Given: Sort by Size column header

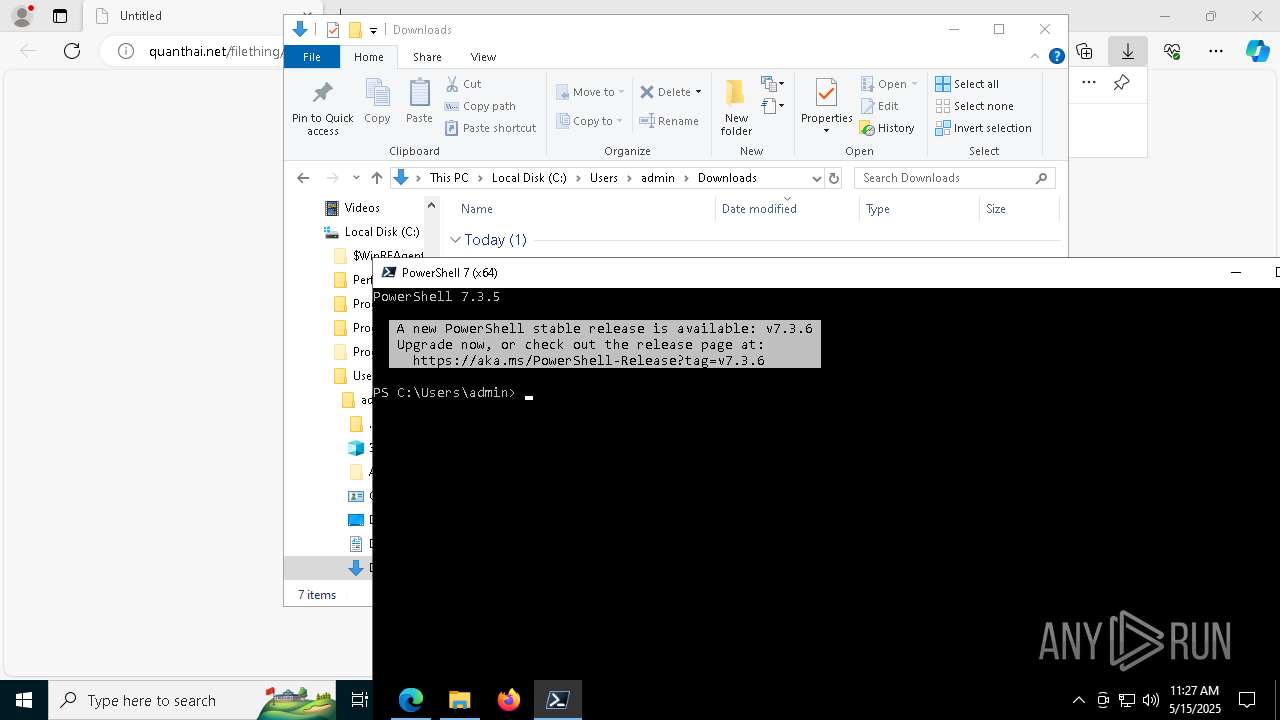Looking at the screenshot, I should [1018, 208].
